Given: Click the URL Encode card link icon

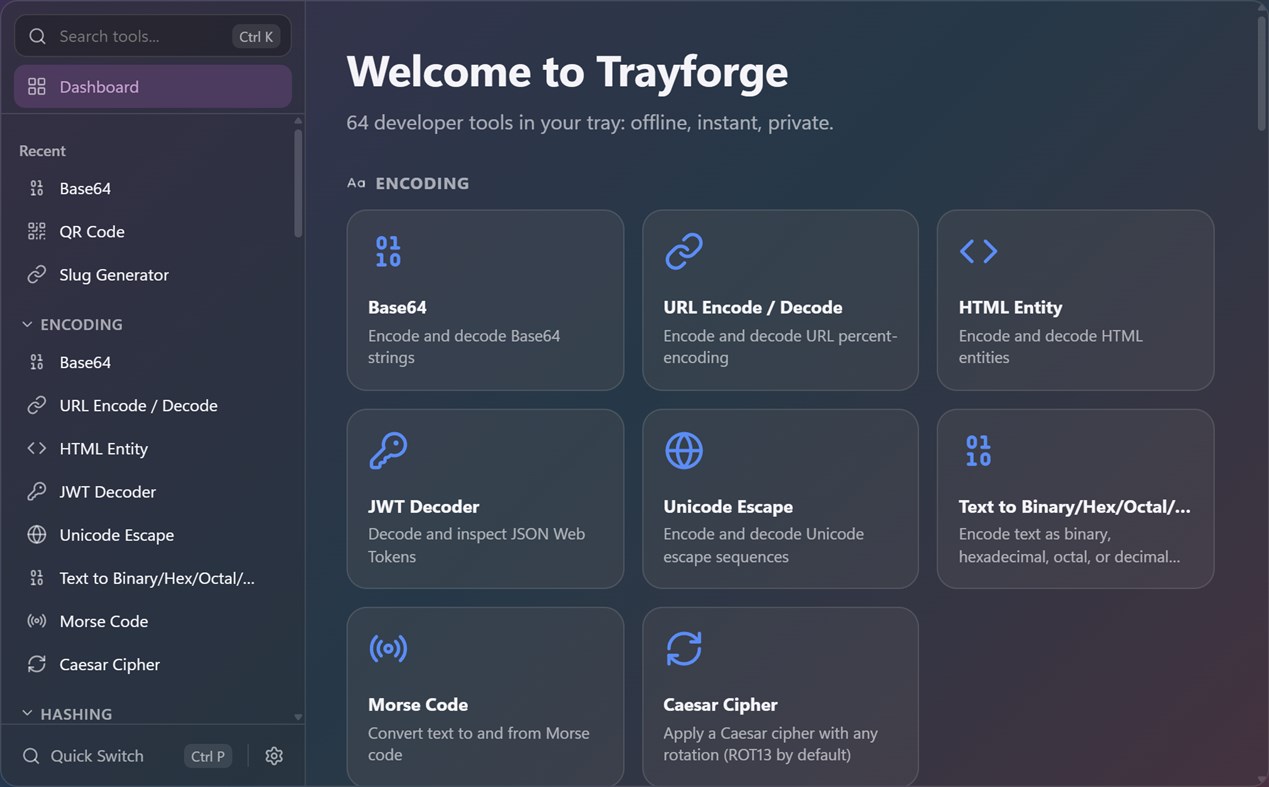Looking at the screenshot, I should click(x=684, y=251).
